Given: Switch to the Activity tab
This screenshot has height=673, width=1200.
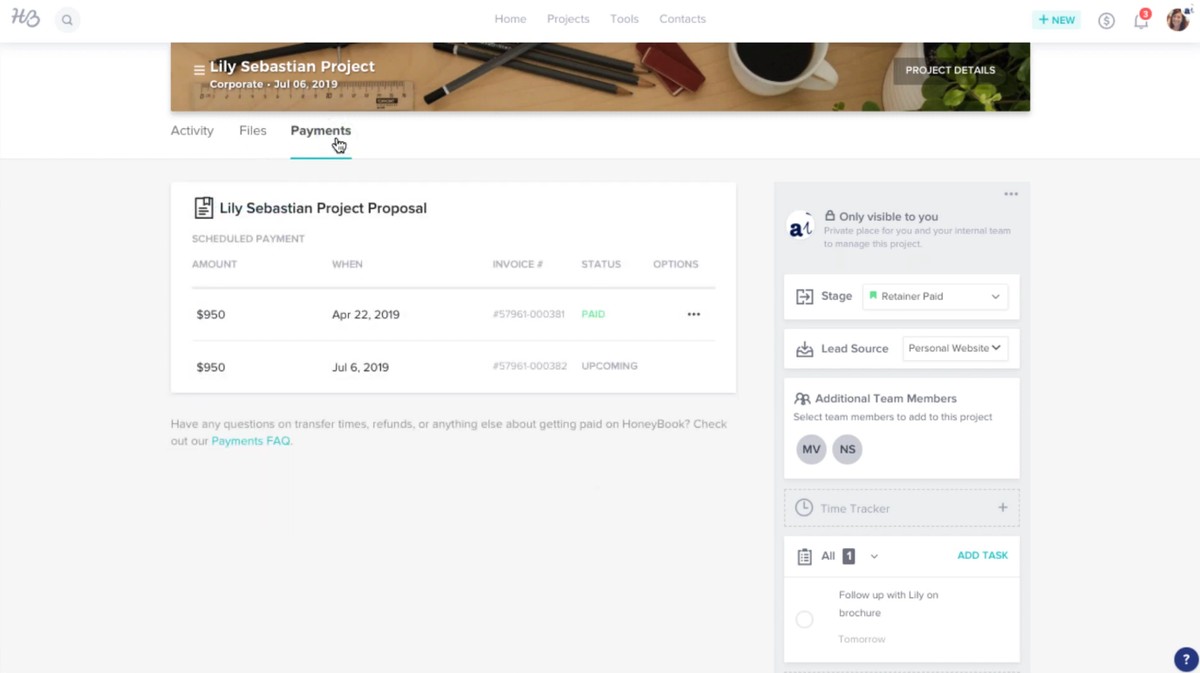Looking at the screenshot, I should point(192,131).
